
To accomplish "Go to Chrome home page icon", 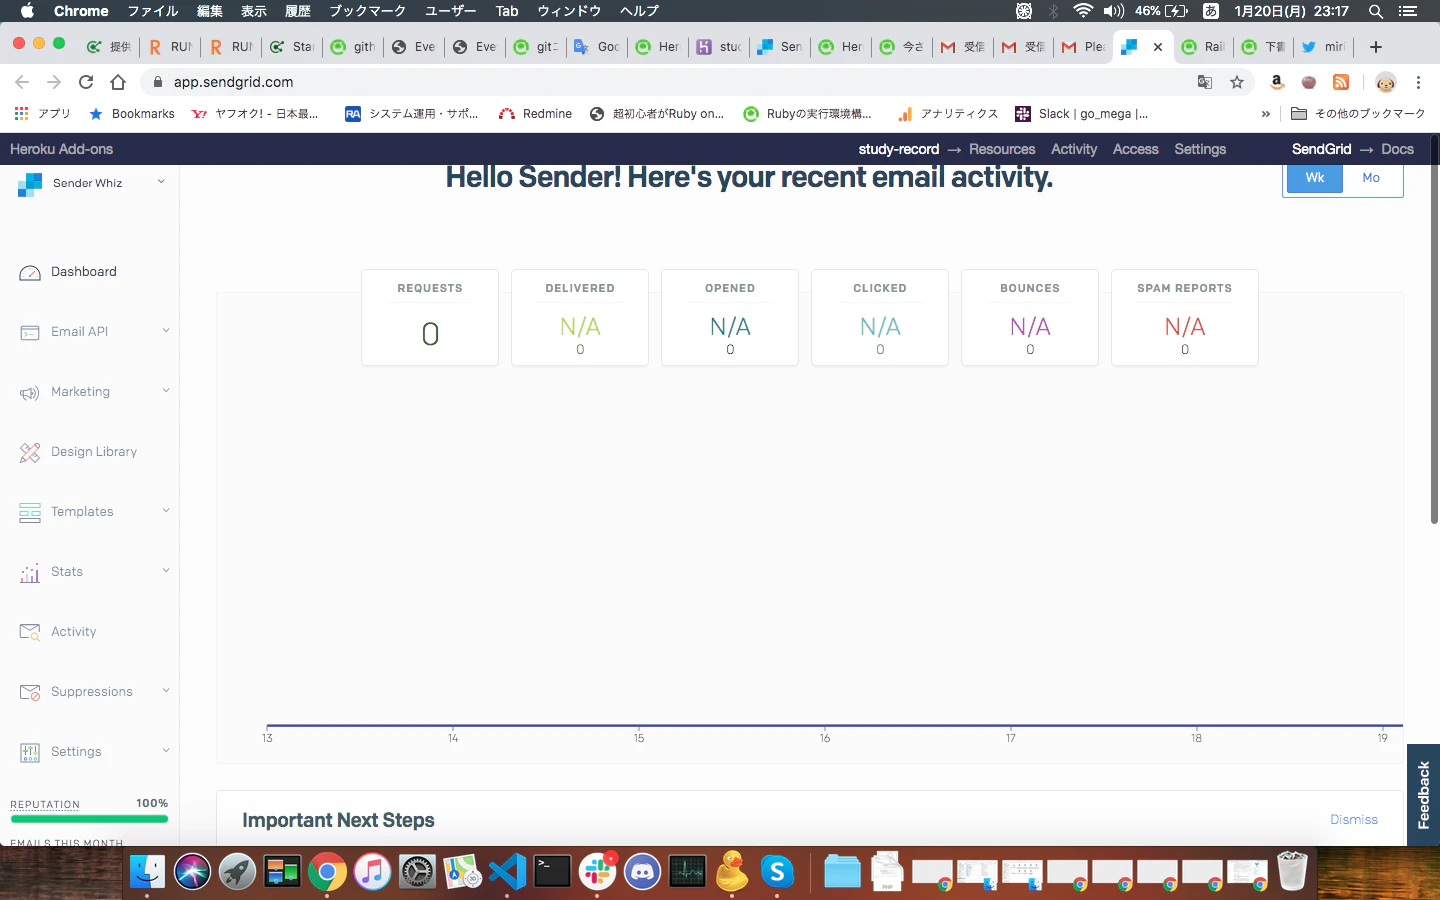I will [118, 82].
